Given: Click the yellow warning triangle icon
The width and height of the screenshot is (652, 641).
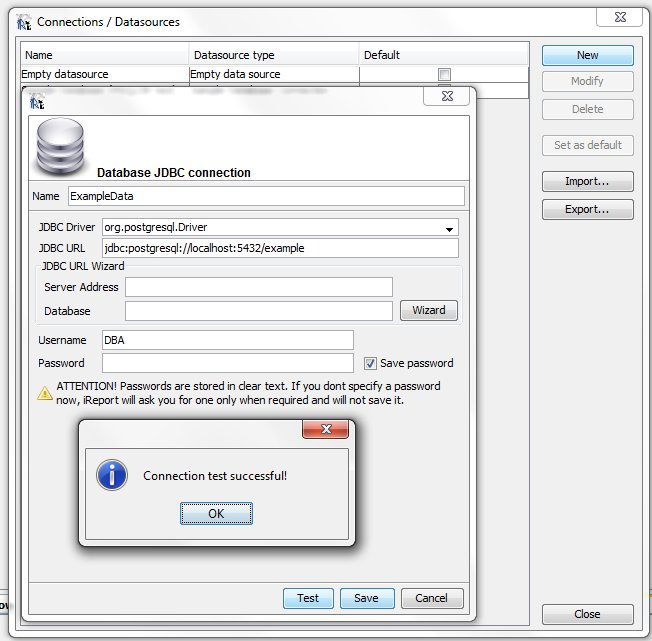Looking at the screenshot, I should [x=44, y=393].
